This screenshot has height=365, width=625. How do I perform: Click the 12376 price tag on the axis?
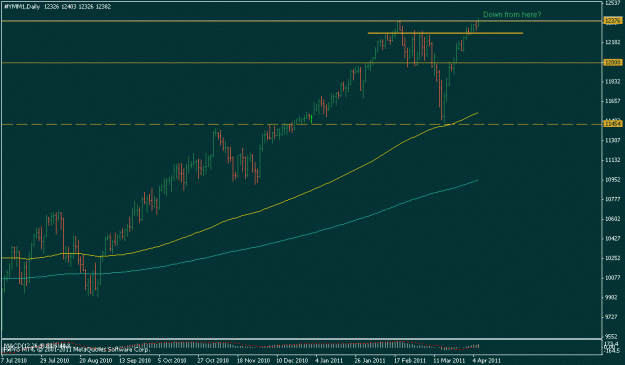click(x=612, y=21)
